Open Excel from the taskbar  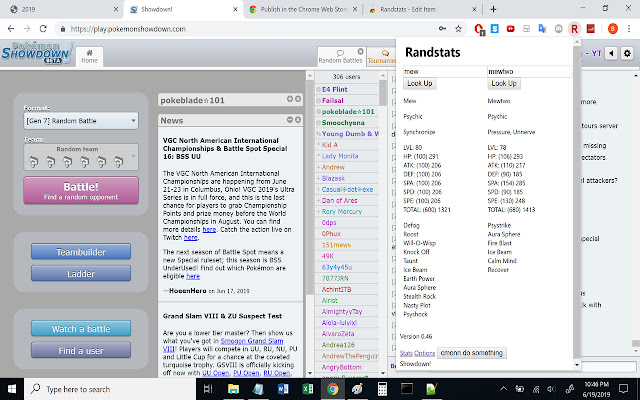tap(308, 389)
